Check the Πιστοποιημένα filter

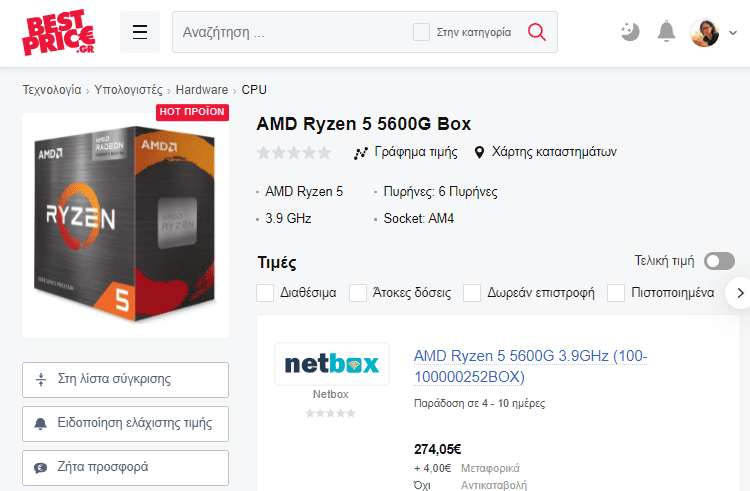(616, 293)
